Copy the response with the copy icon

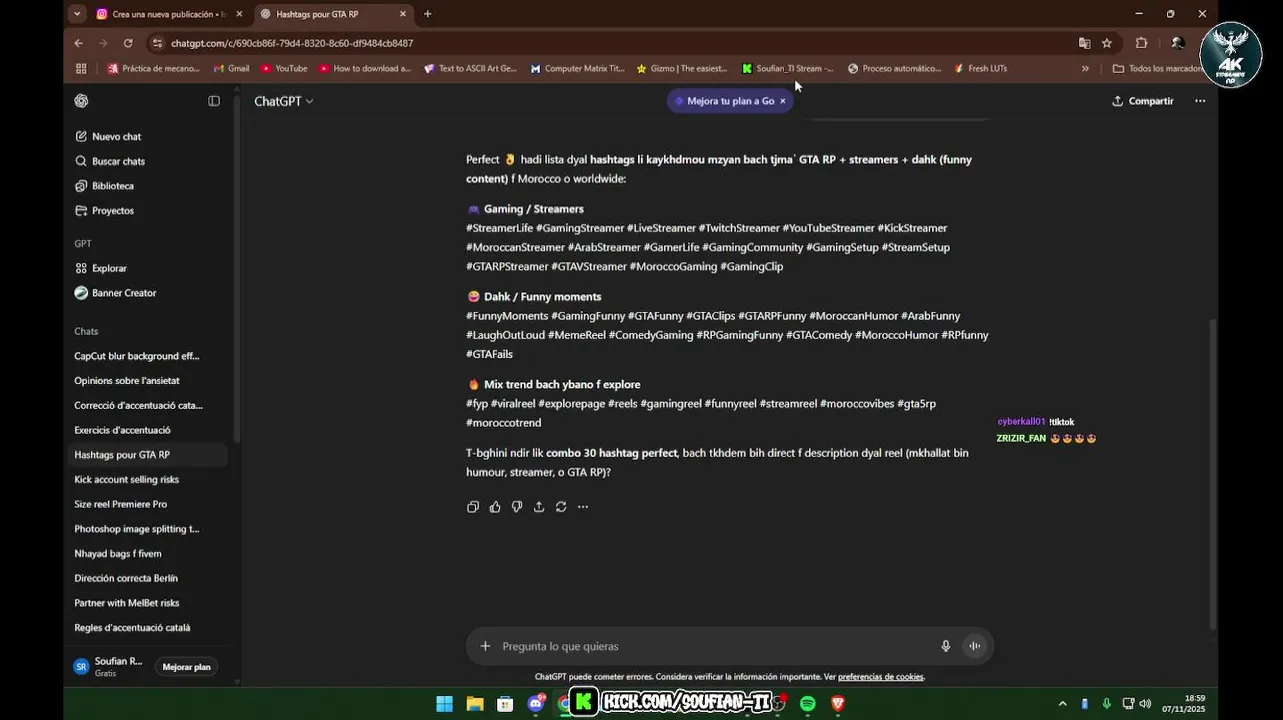click(473, 507)
